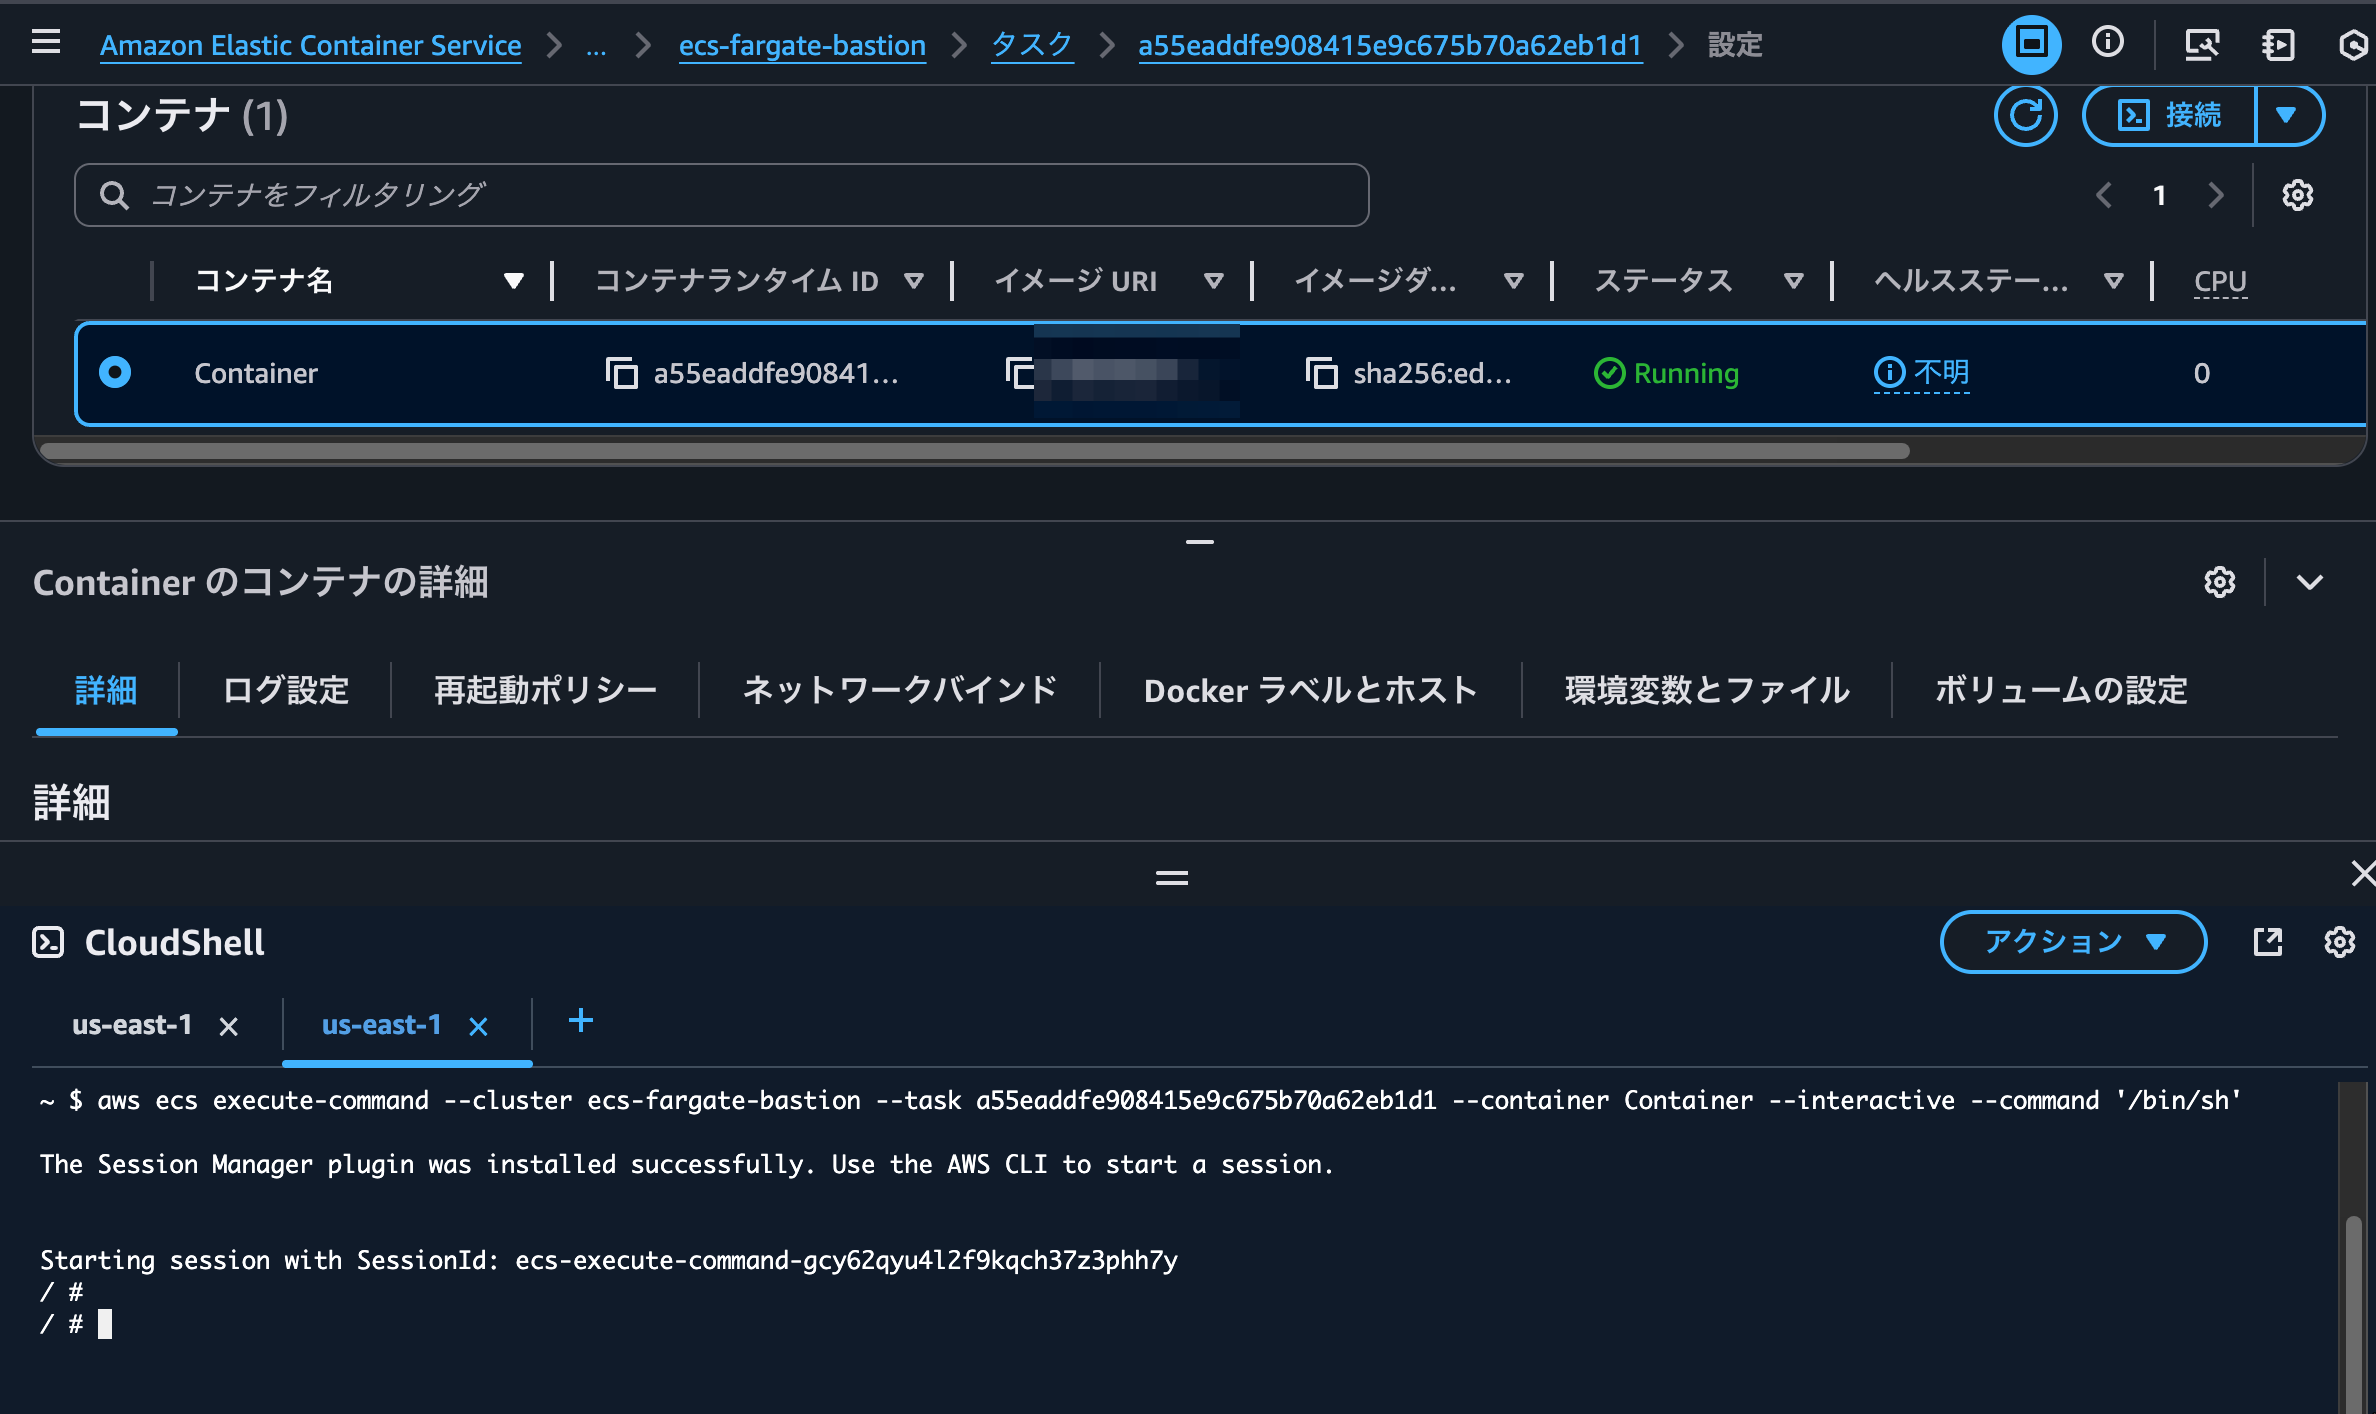Screen dimensions: 2376x1414
Task: Go to previous containers page
Action: point(2104,195)
